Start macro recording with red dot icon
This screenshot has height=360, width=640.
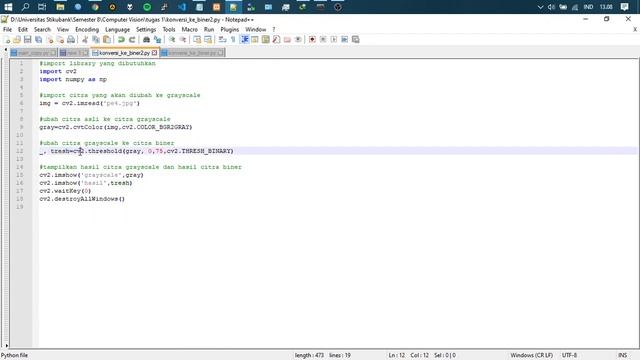coord(312,40)
